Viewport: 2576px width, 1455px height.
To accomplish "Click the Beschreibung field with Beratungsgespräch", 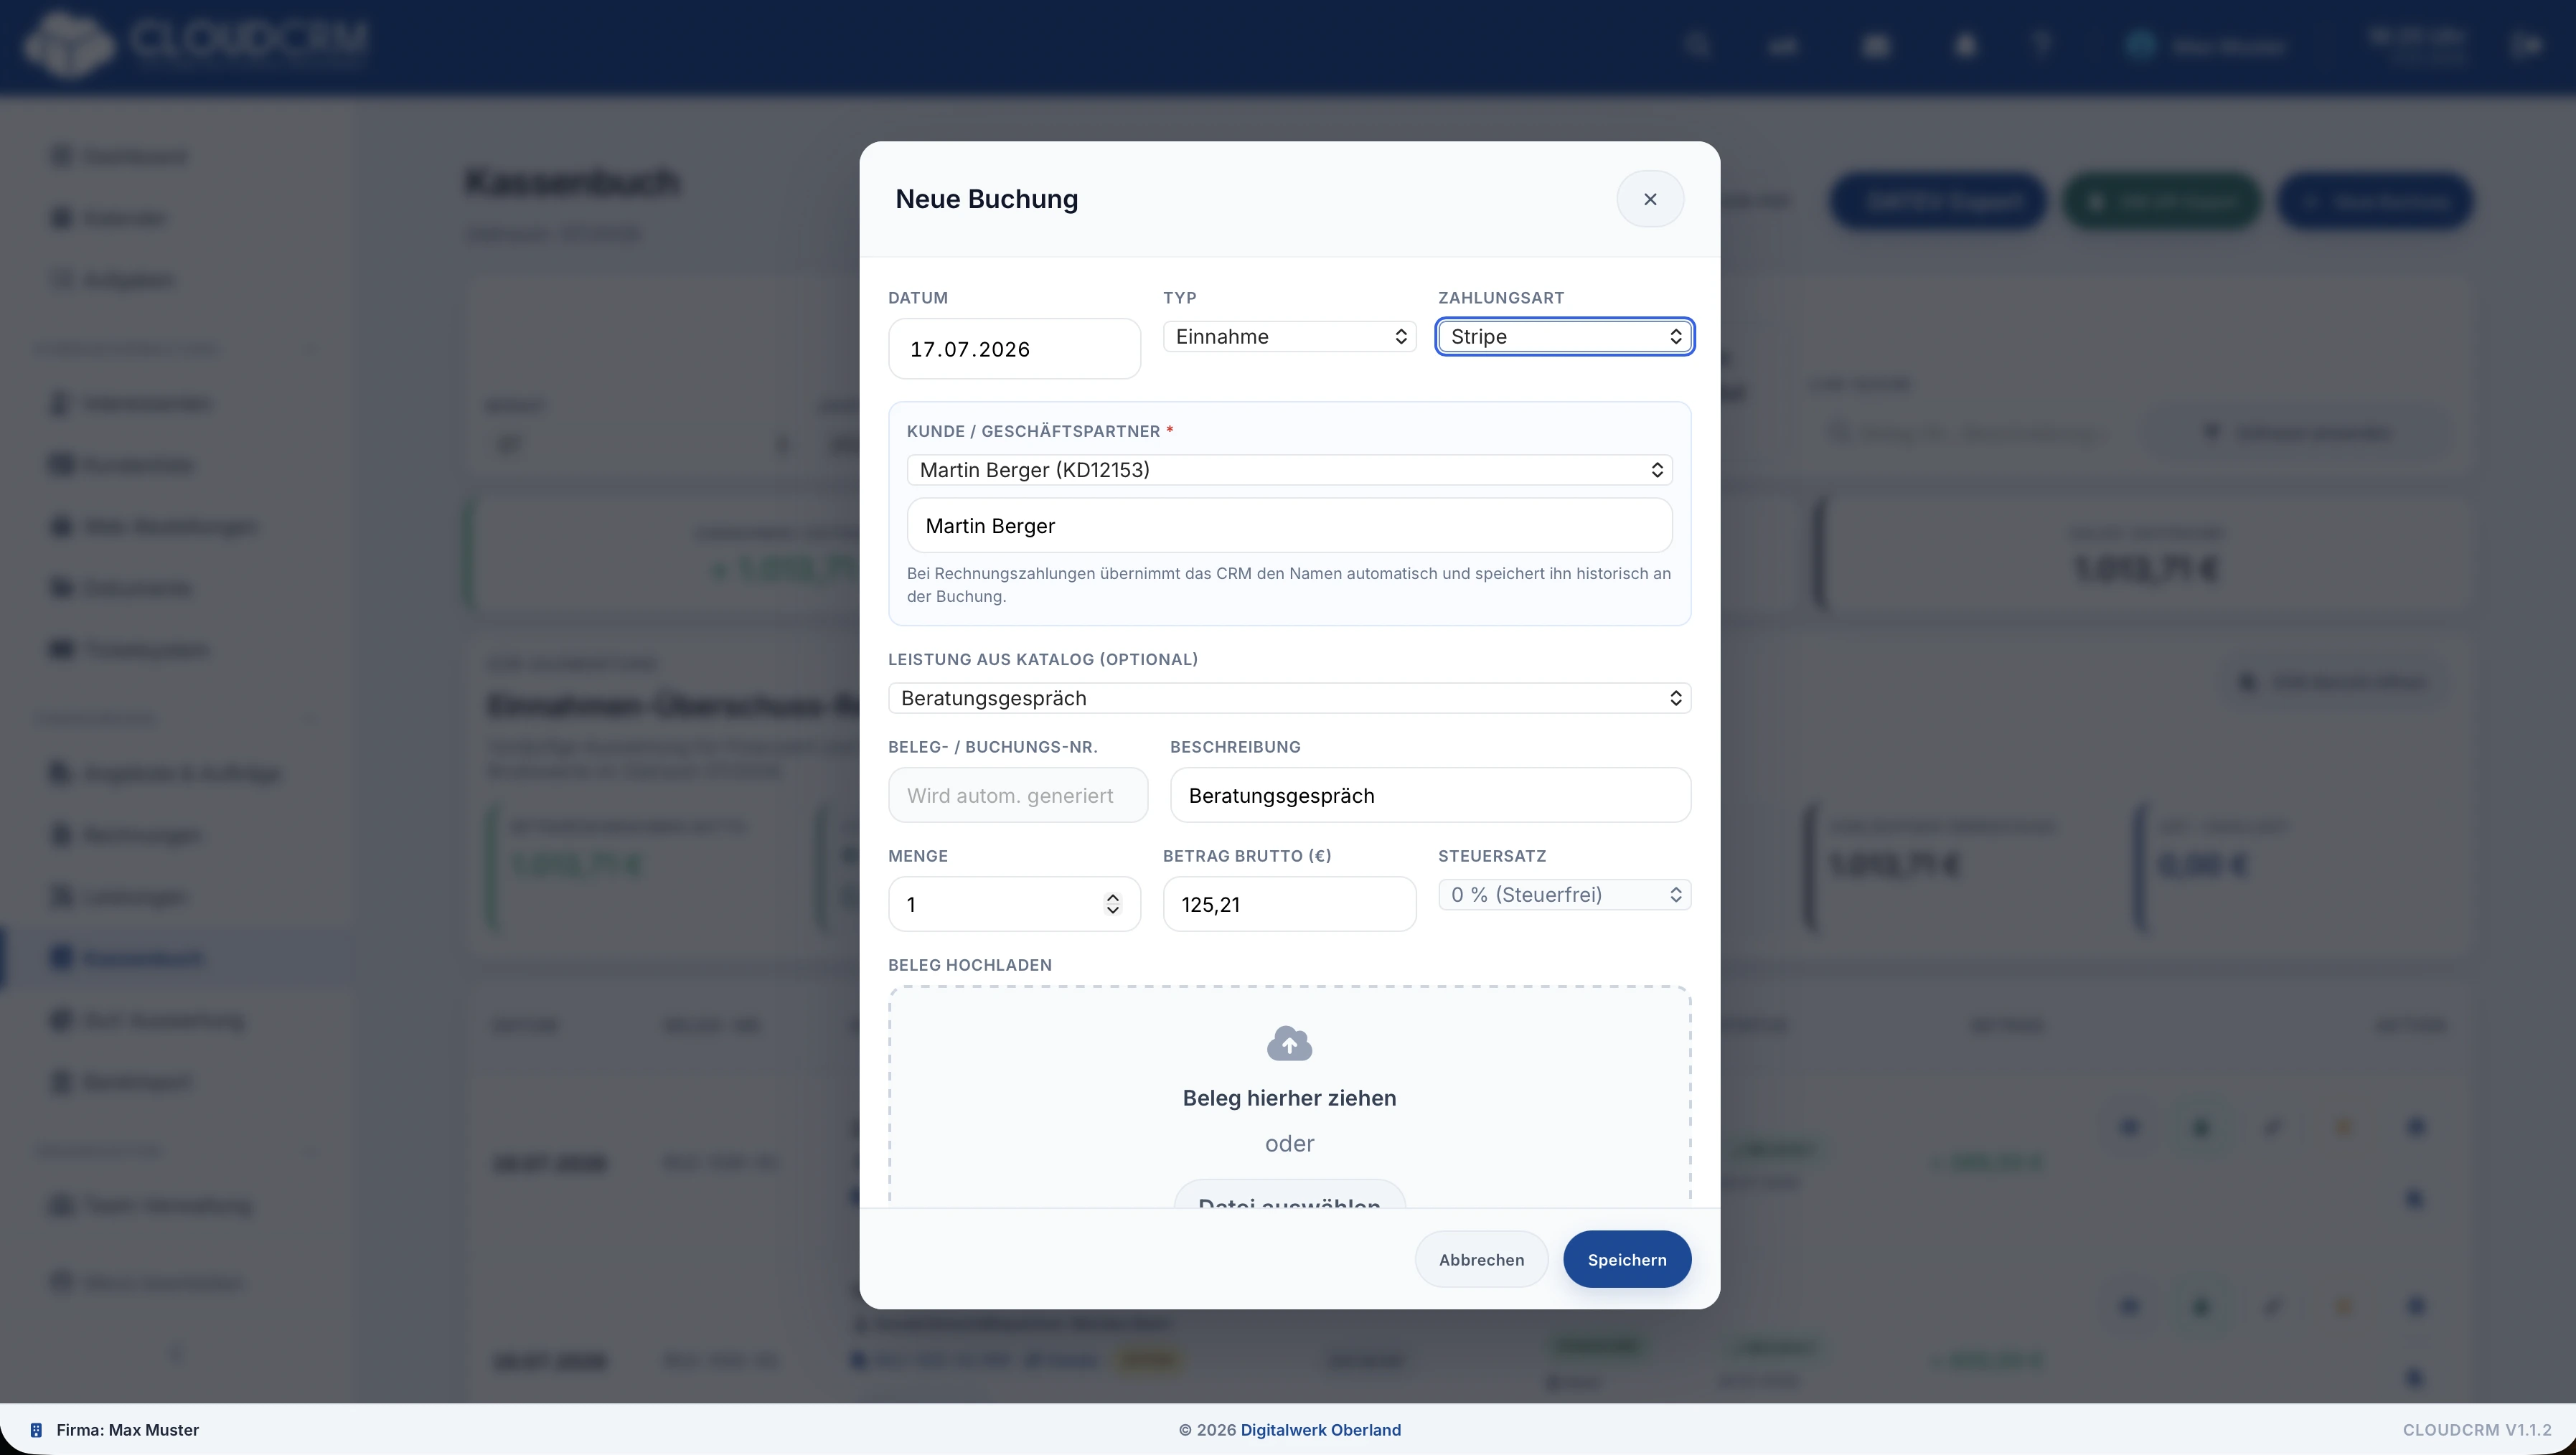I will [x=1430, y=795].
